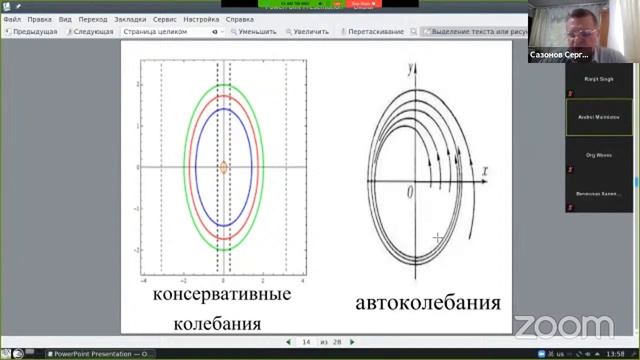The image size is (640, 360).
Task: Select PowerPoint Presentation taskbar entry
Action: (100, 354)
